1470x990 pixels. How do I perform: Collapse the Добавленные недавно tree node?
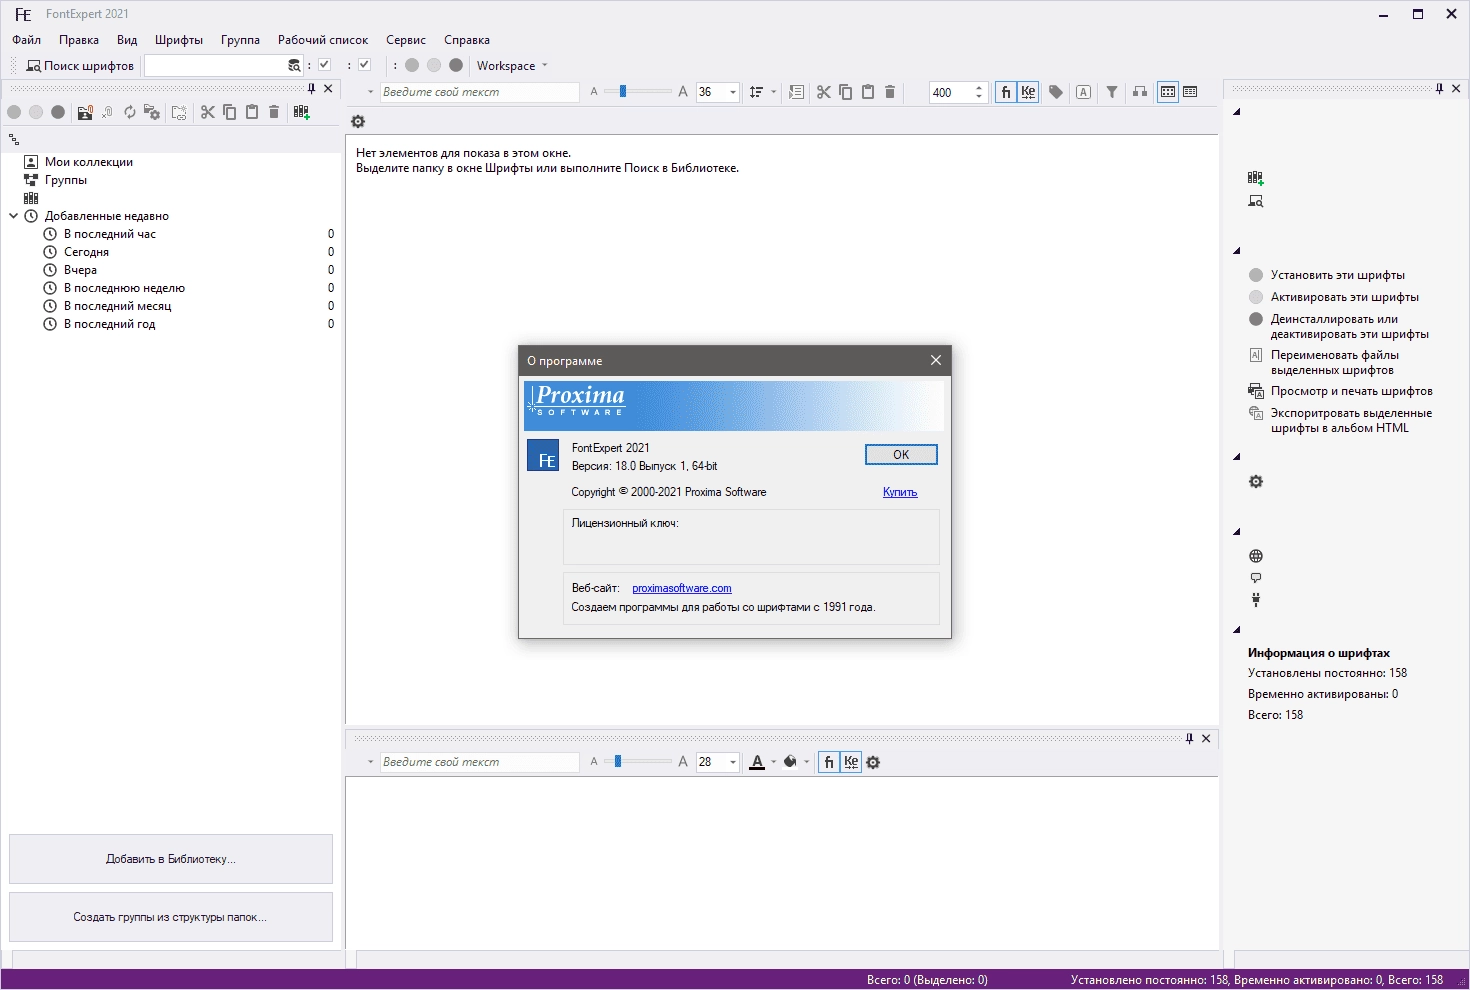click(x=14, y=216)
